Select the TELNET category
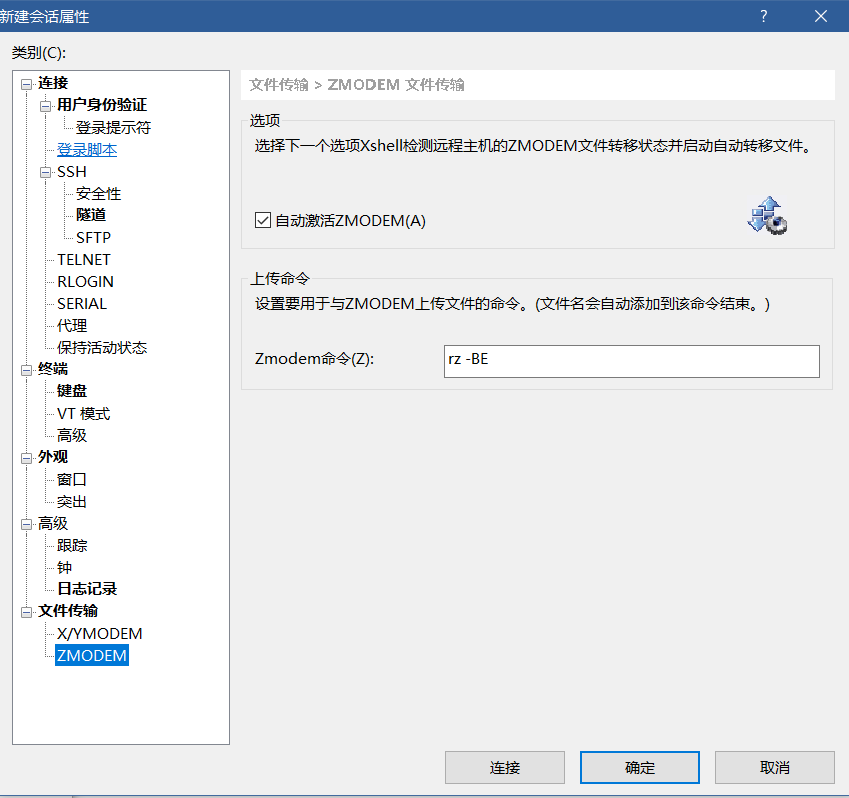The height and width of the screenshot is (798, 849). point(83,260)
